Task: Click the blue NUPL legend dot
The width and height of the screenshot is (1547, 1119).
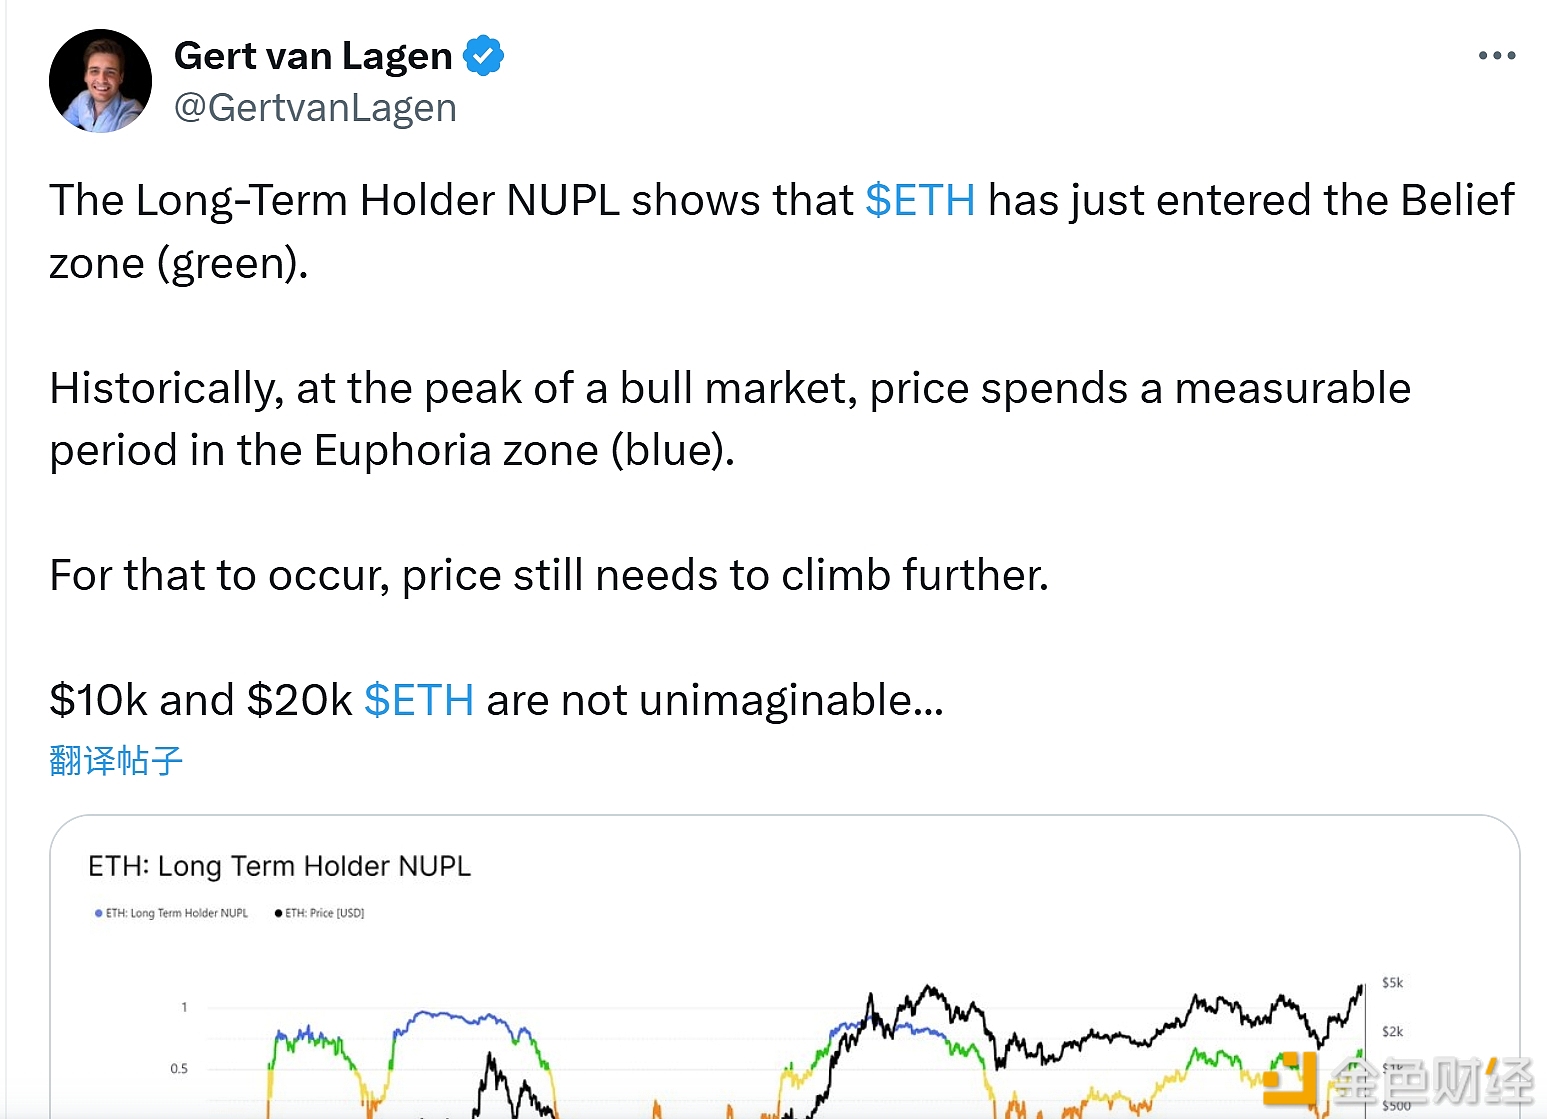Action: point(98,913)
